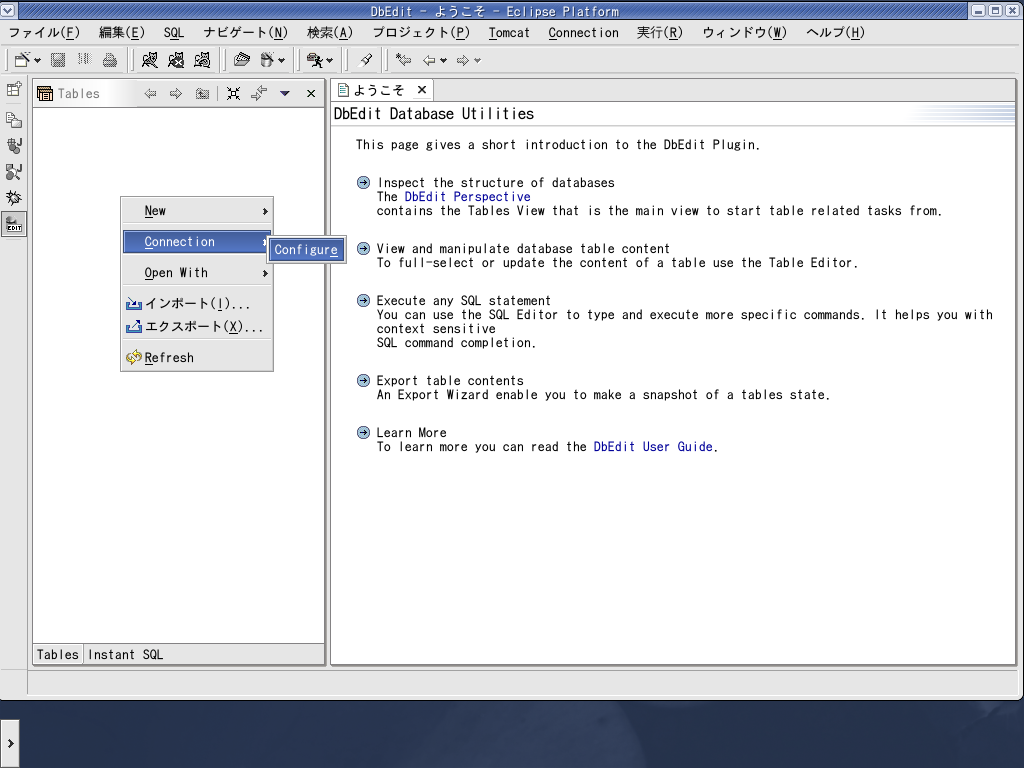Screen dimensions: 1024x768
Task: Click the Print toolbar icon
Action: pyautogui.click(x=110, y=60)
